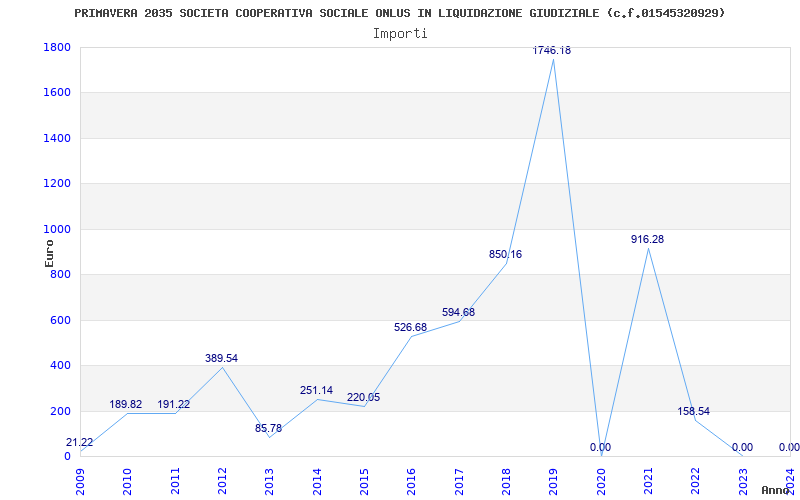800x500 pixels.
Task: Click the y-axis value 1800
Action: pyautogui.click(x=57, y=47)
